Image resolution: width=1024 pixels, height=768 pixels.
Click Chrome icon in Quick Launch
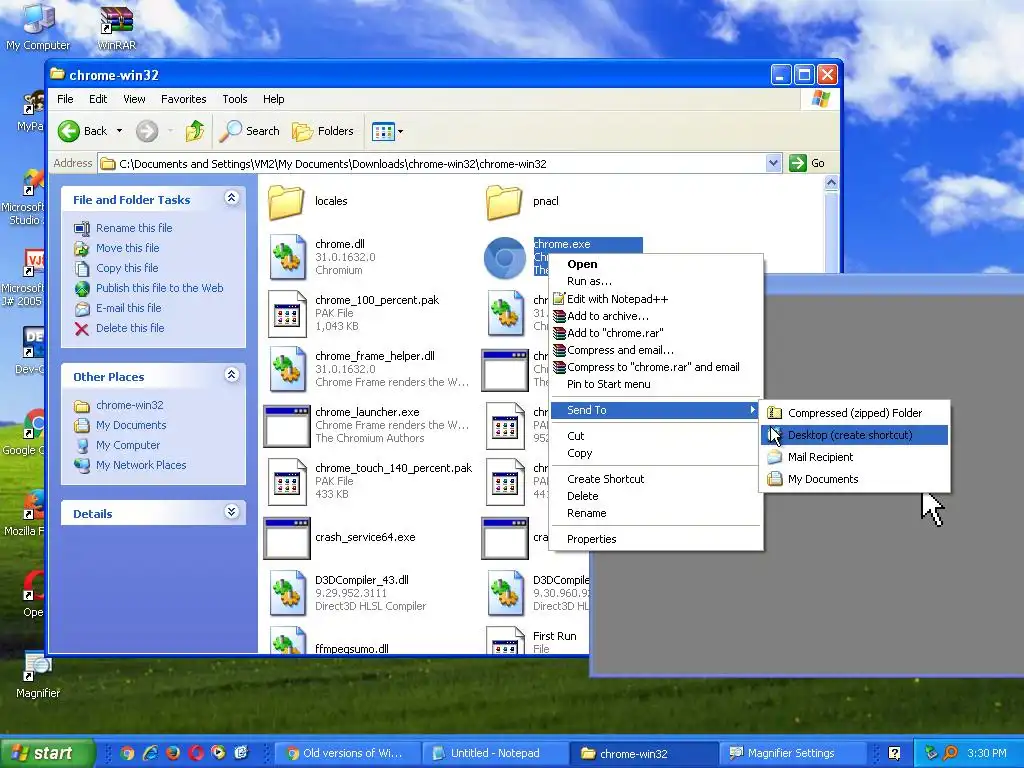tap(127, 753)
